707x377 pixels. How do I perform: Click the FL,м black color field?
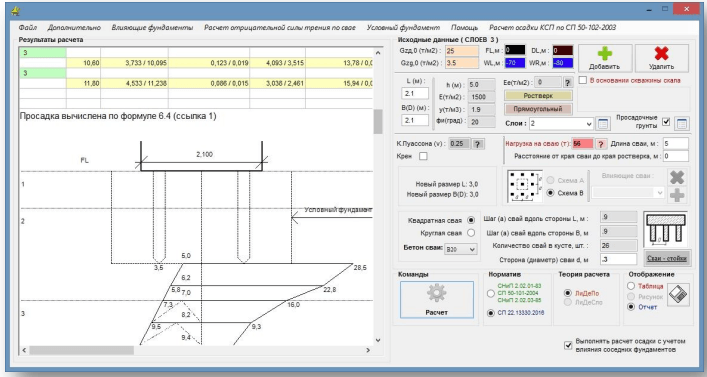(x=515, y=51)
